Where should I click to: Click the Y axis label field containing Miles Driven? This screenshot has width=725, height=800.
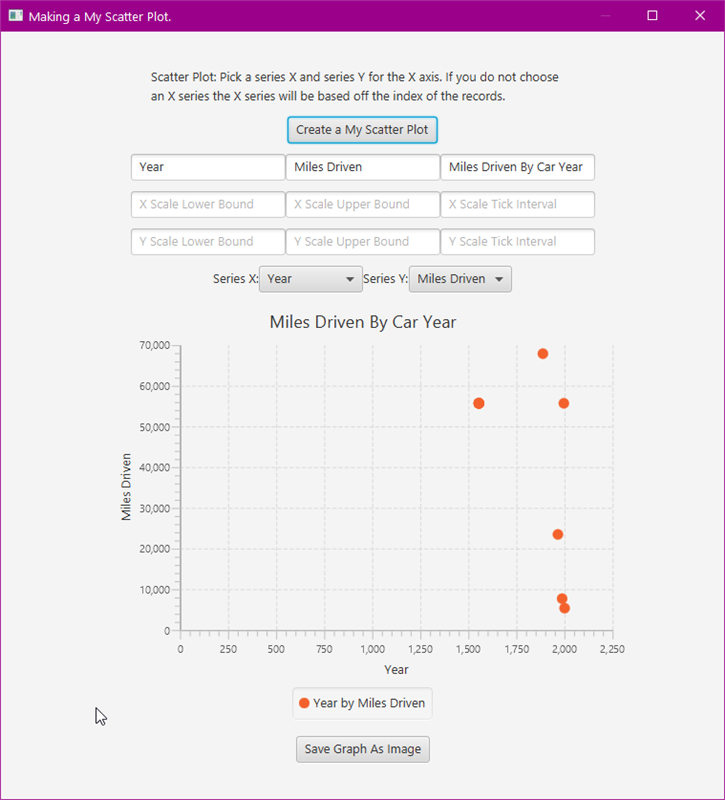[x=362, y=167]
